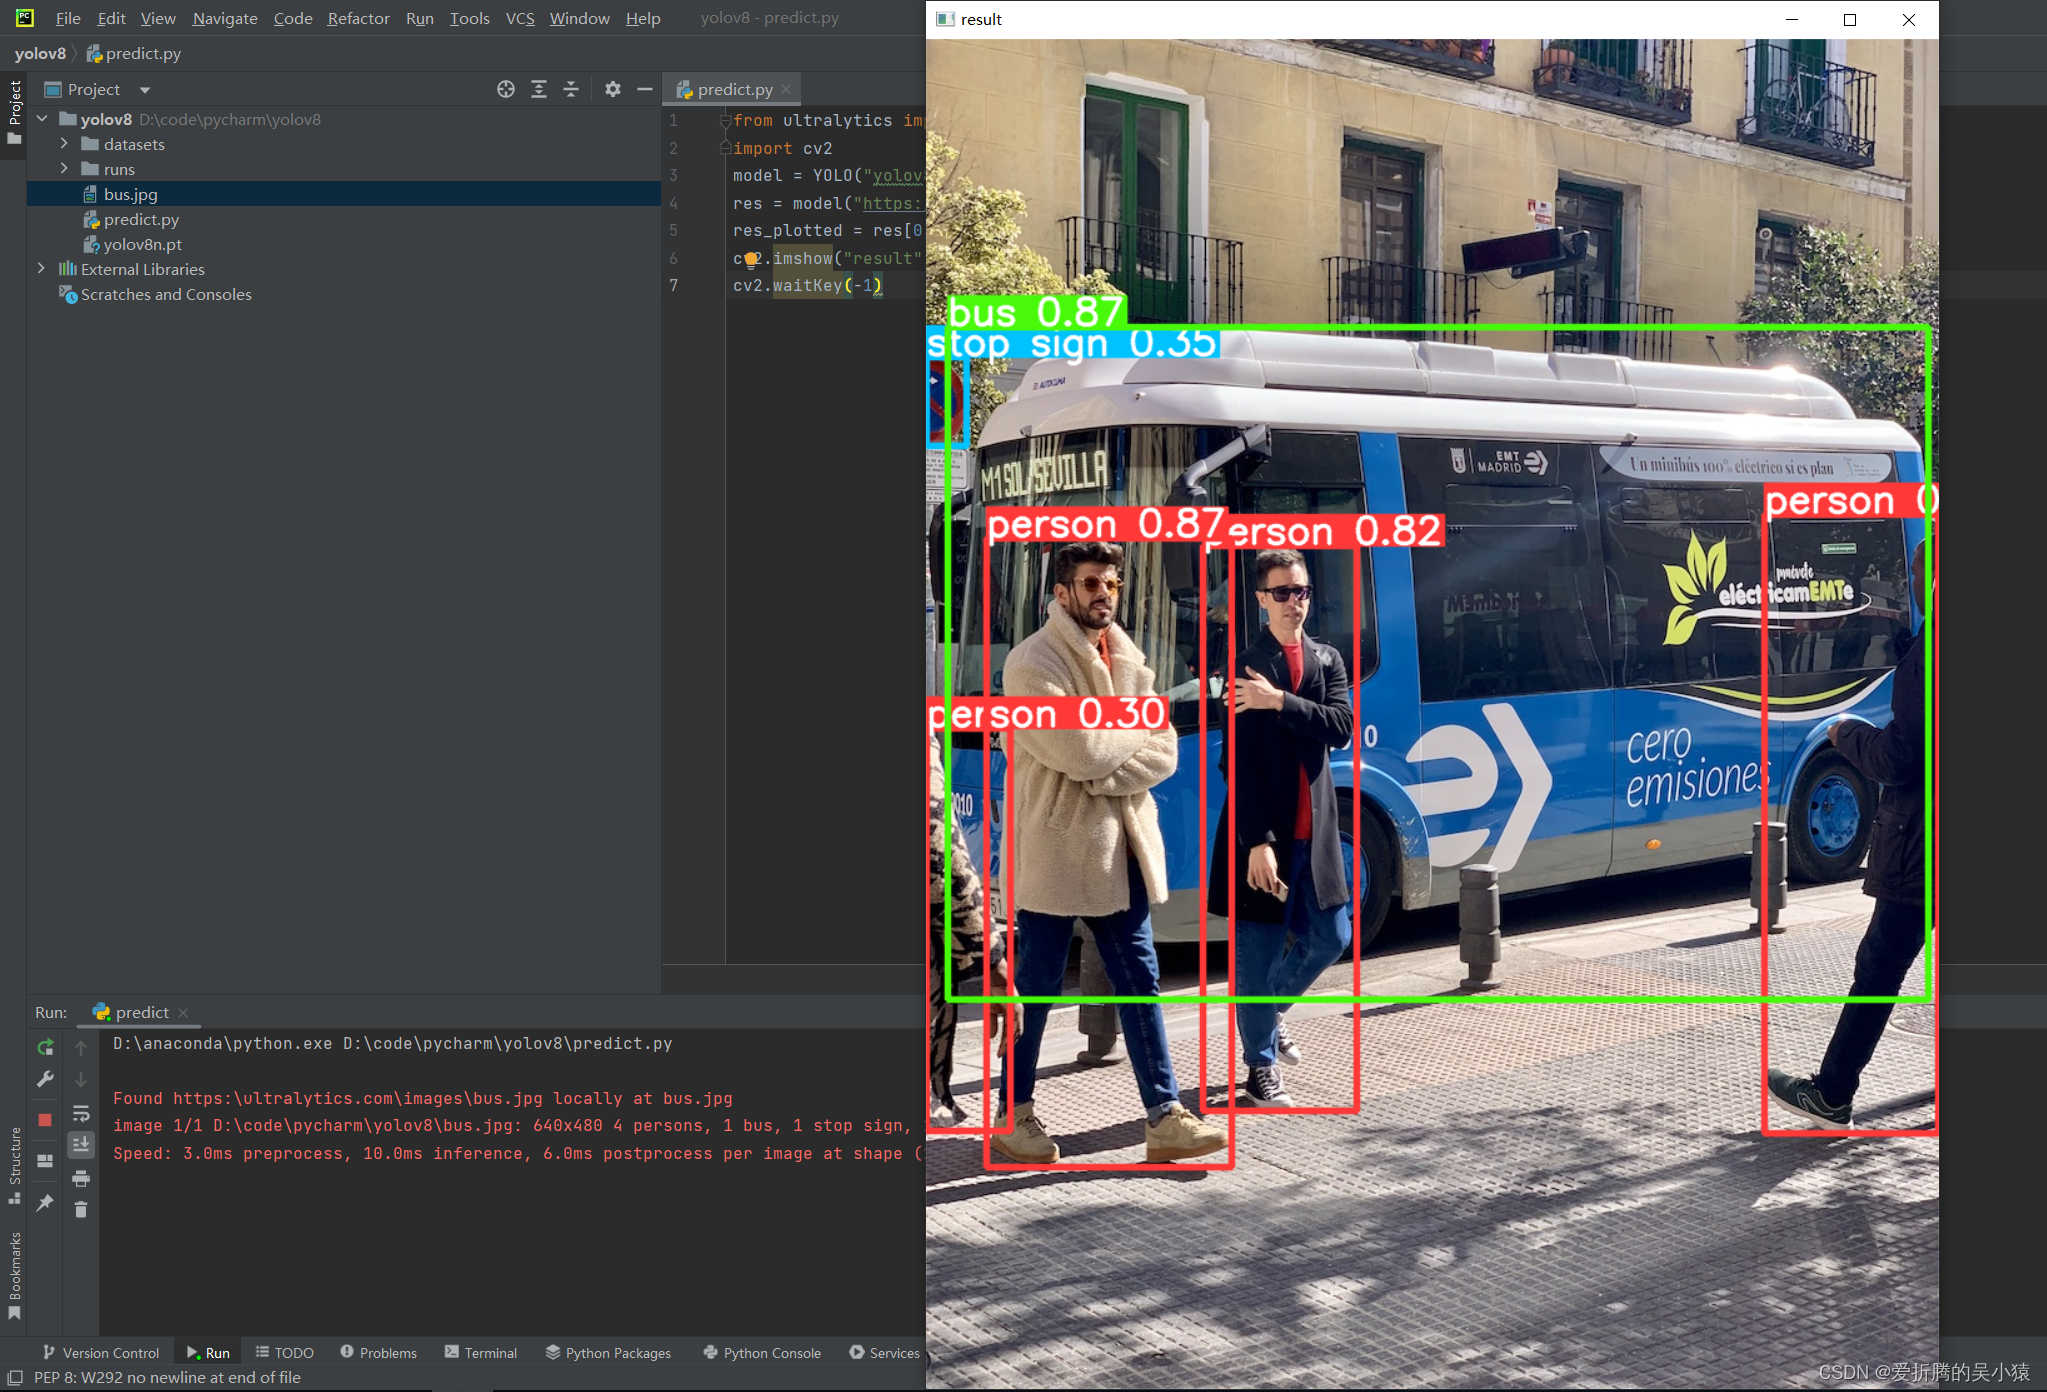
Task: Open Project panel gear options
Action: pyautogui.click(x=612, y=89)
